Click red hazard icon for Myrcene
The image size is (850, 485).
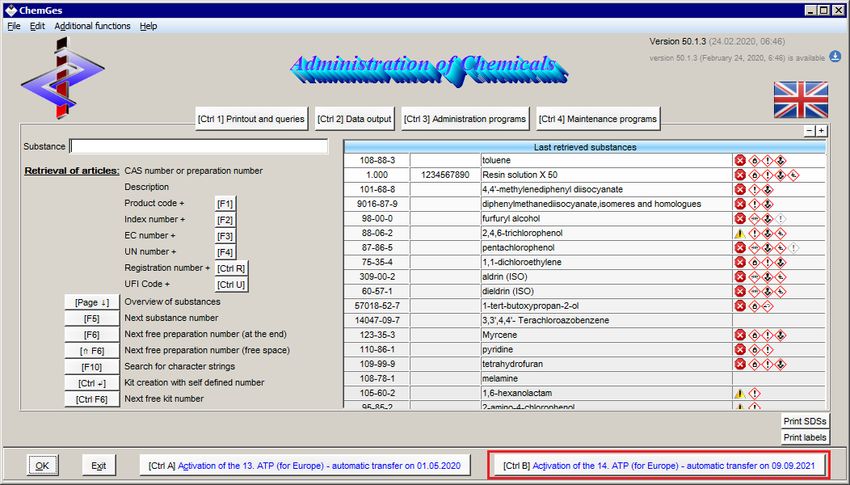click(x=740, y=335)
